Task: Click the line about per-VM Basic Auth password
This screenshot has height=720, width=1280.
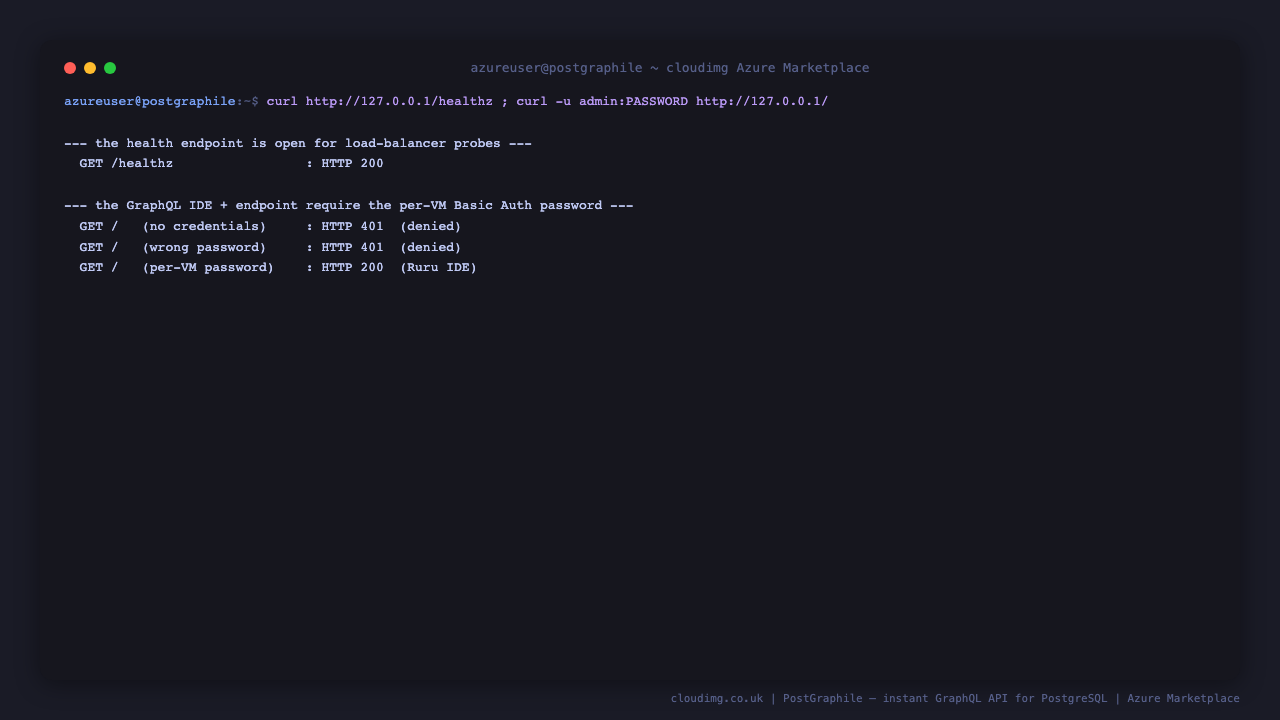Action: coord(349,206)
